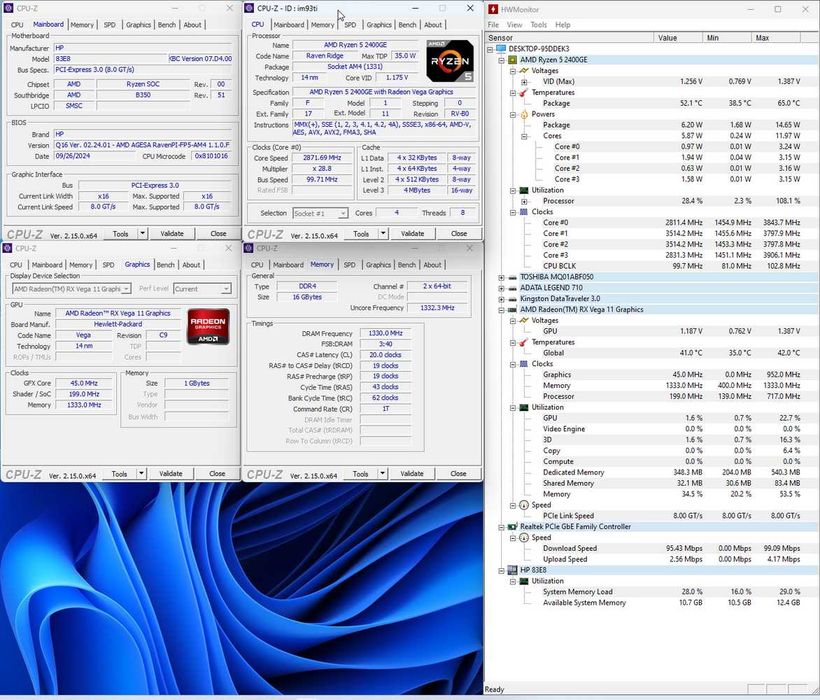Screen dimensions: 820x700
Task: Expand the ADATA LEGEND 710 tree node
Action: click(x=502, y=288)
